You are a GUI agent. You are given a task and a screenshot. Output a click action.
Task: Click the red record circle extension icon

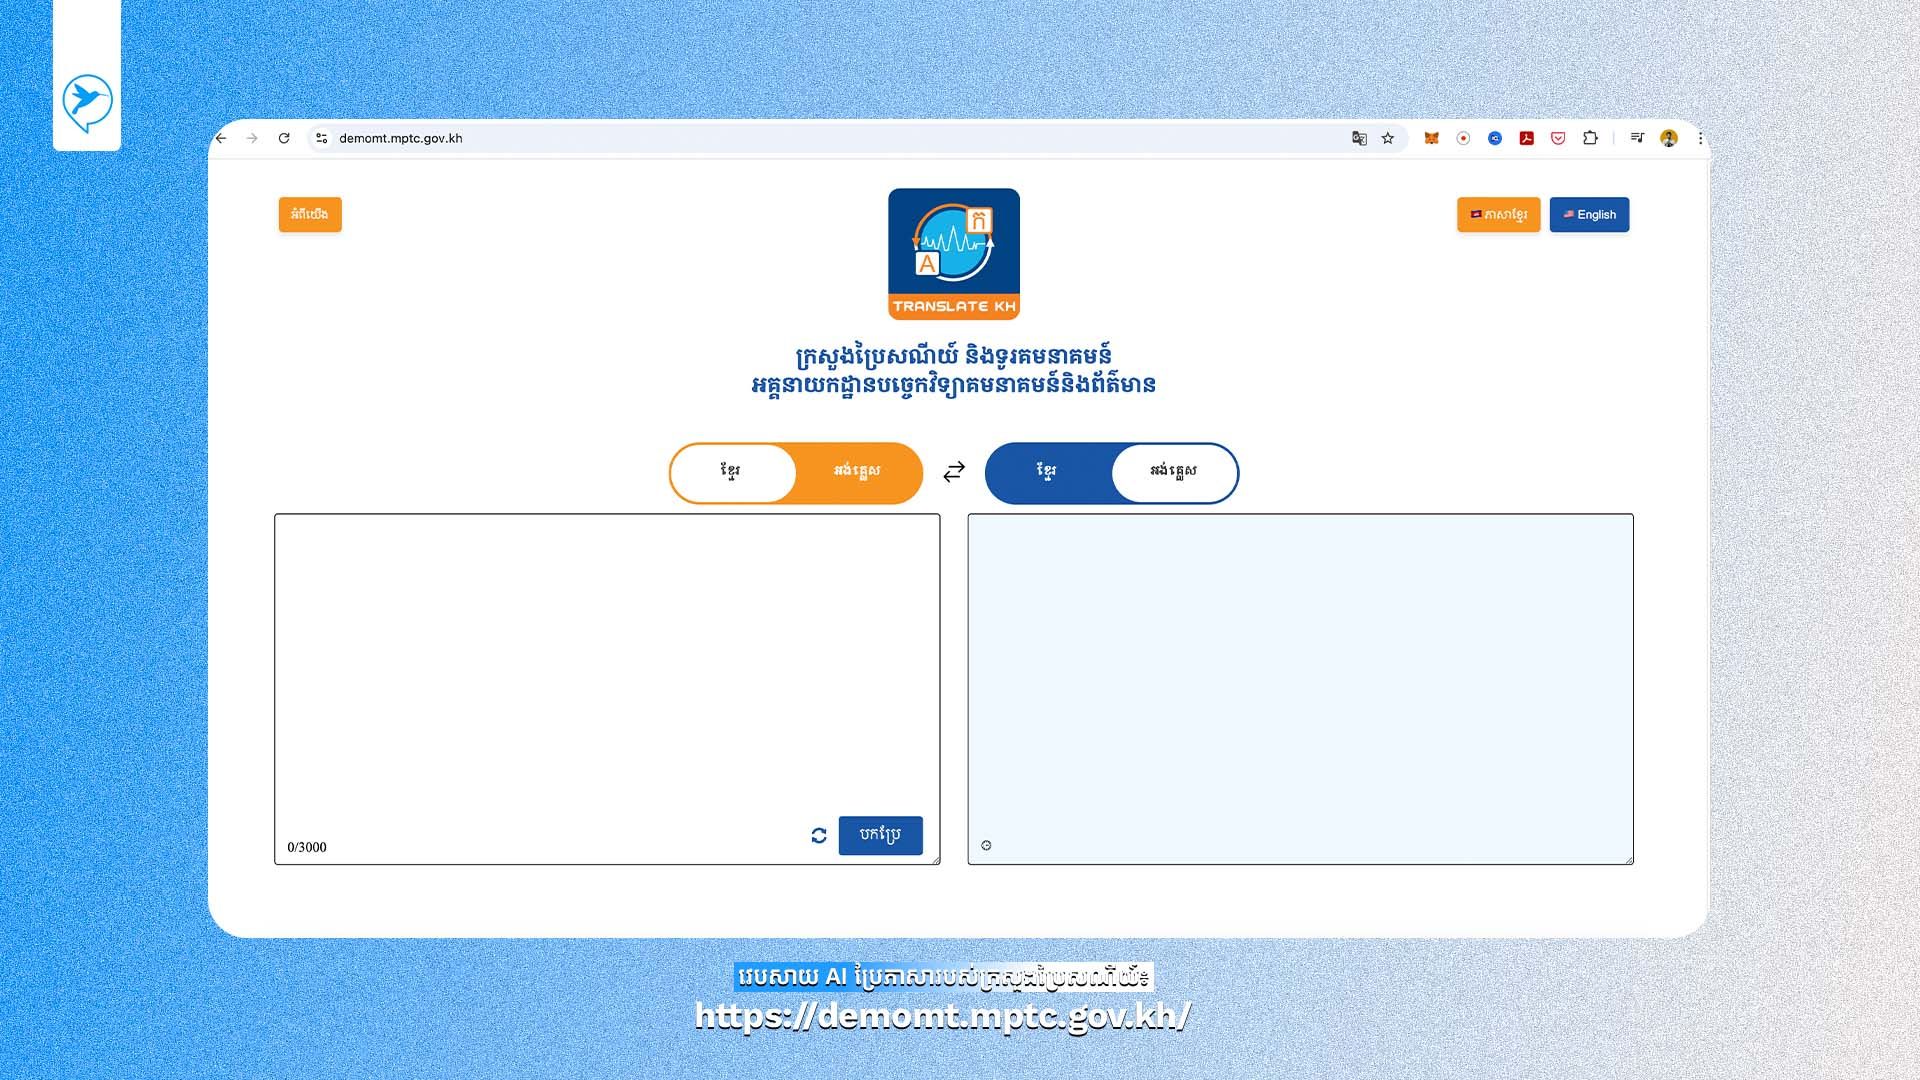click(x=1463, y=138)
